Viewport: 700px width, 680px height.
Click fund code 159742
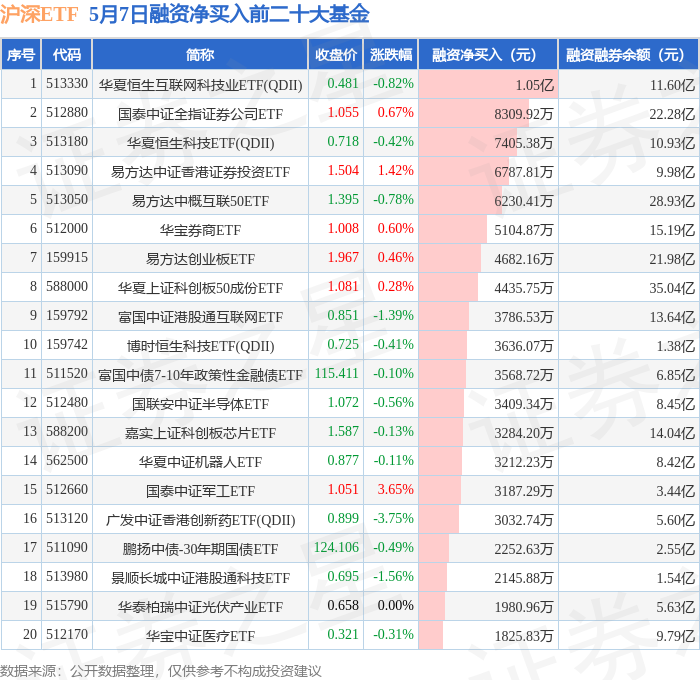(x=67, y=345)
